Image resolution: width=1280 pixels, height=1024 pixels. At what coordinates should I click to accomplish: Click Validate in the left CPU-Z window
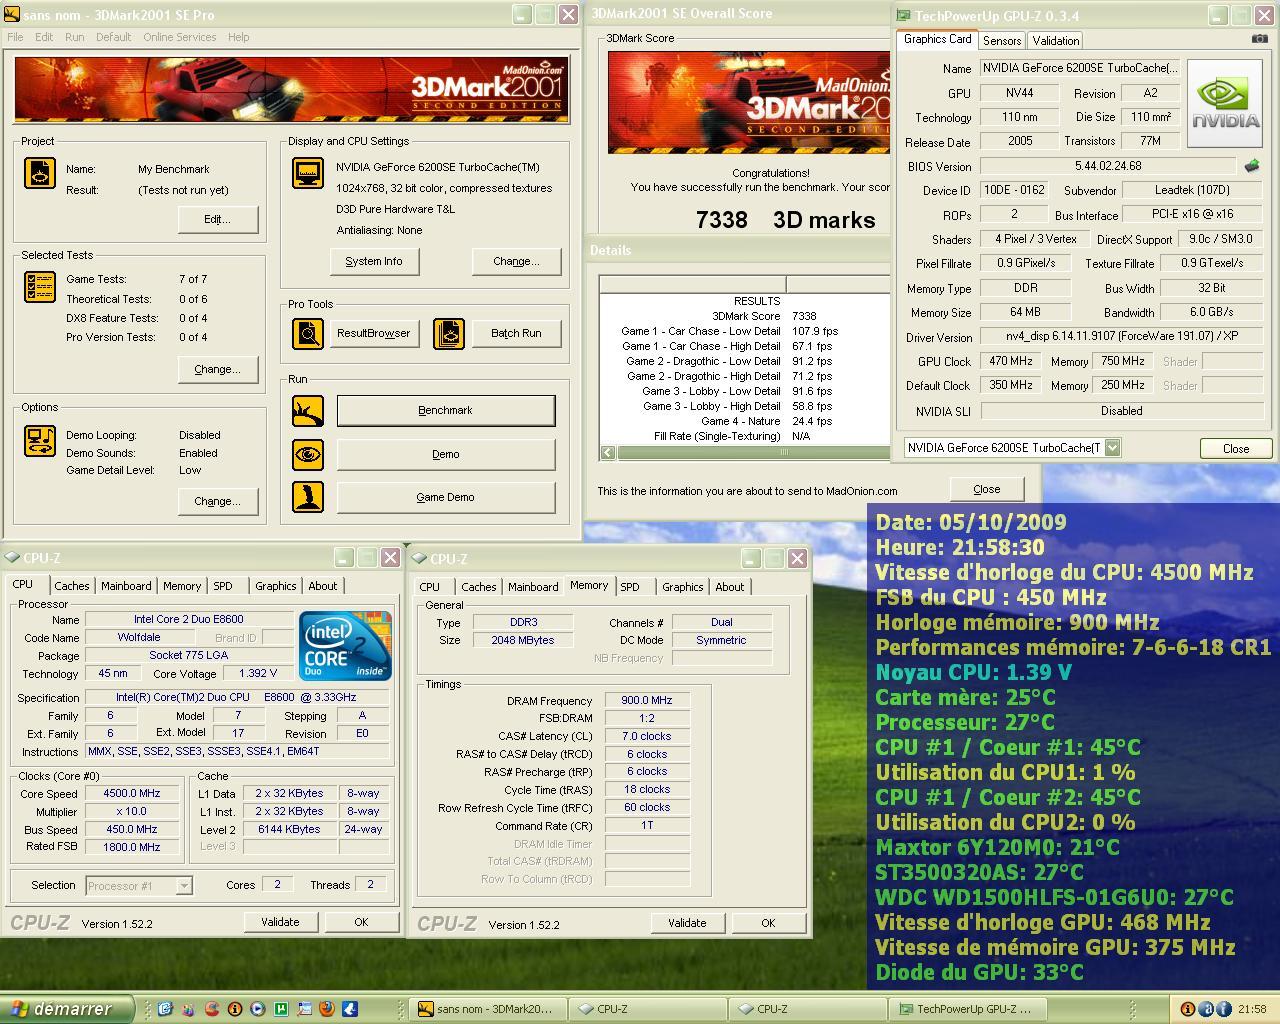280,922
